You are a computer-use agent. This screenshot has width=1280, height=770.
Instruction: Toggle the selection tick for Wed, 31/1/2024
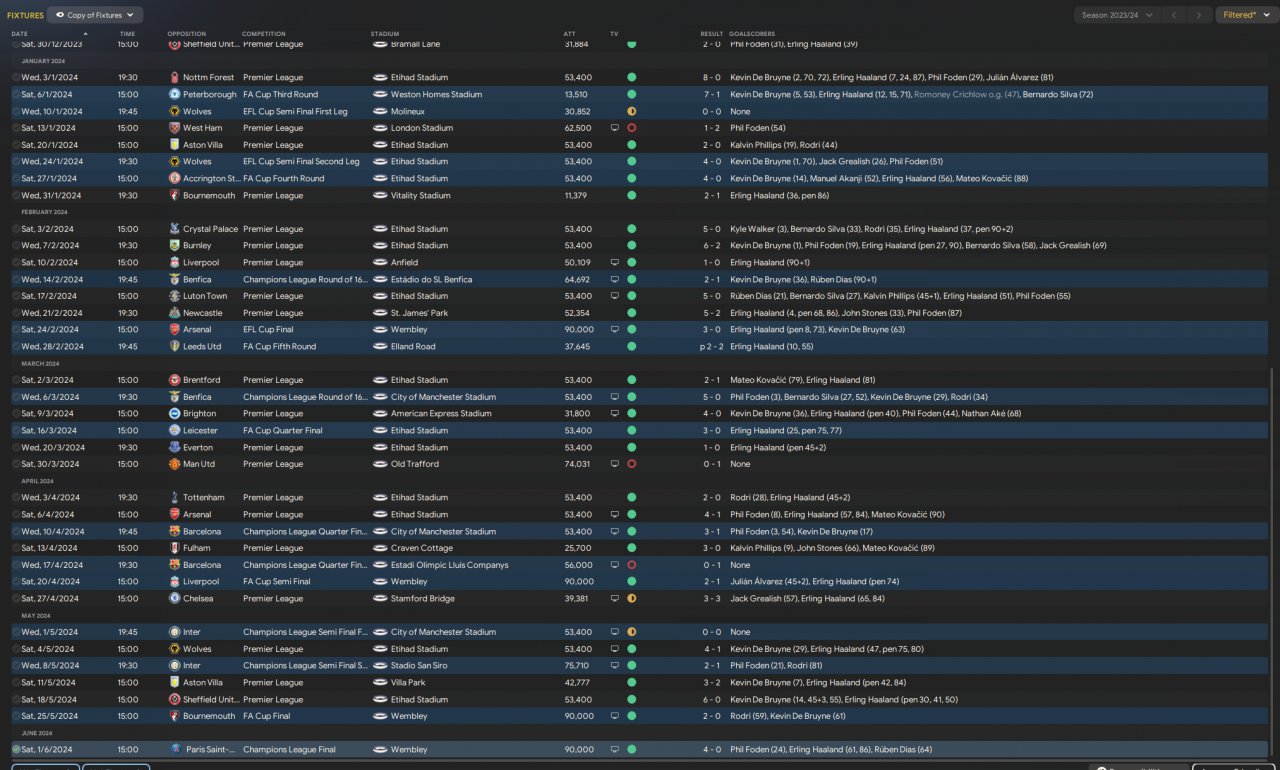click(x=16, y=195)
